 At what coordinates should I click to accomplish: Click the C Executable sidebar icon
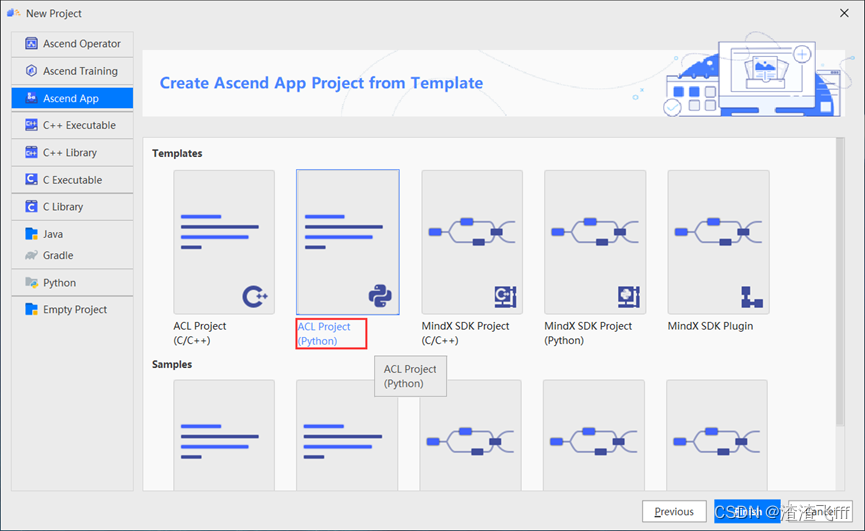point(31,180)
